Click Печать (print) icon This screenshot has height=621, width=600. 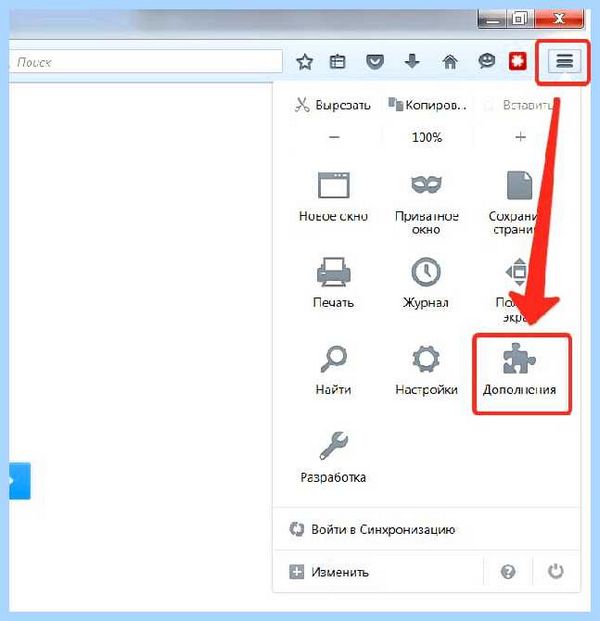pos(333,283)
